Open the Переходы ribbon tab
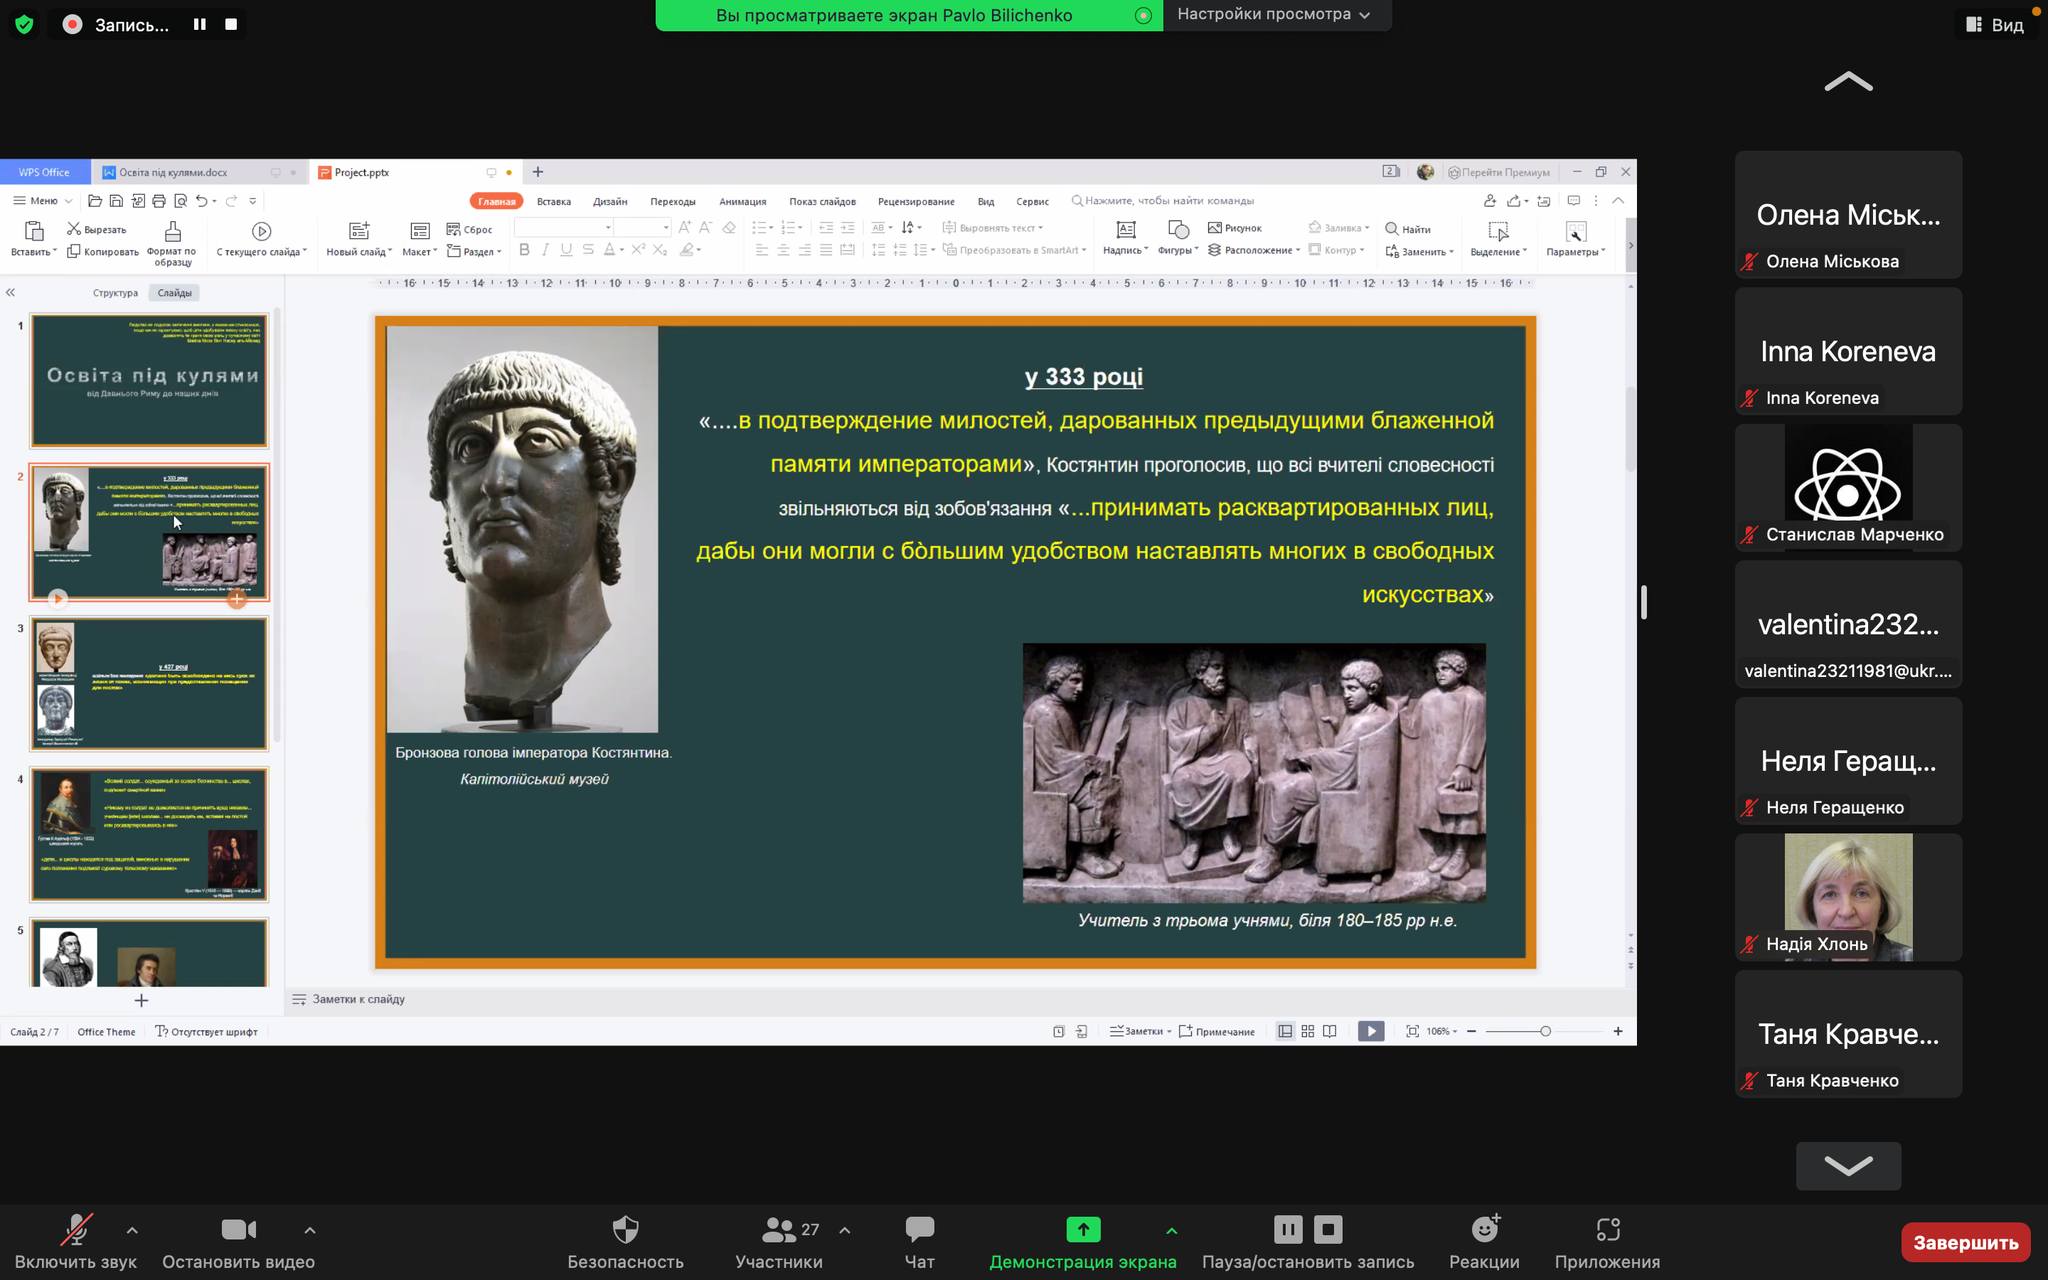This screenshot has height=1280, width=2048. [x=672, y=201]
